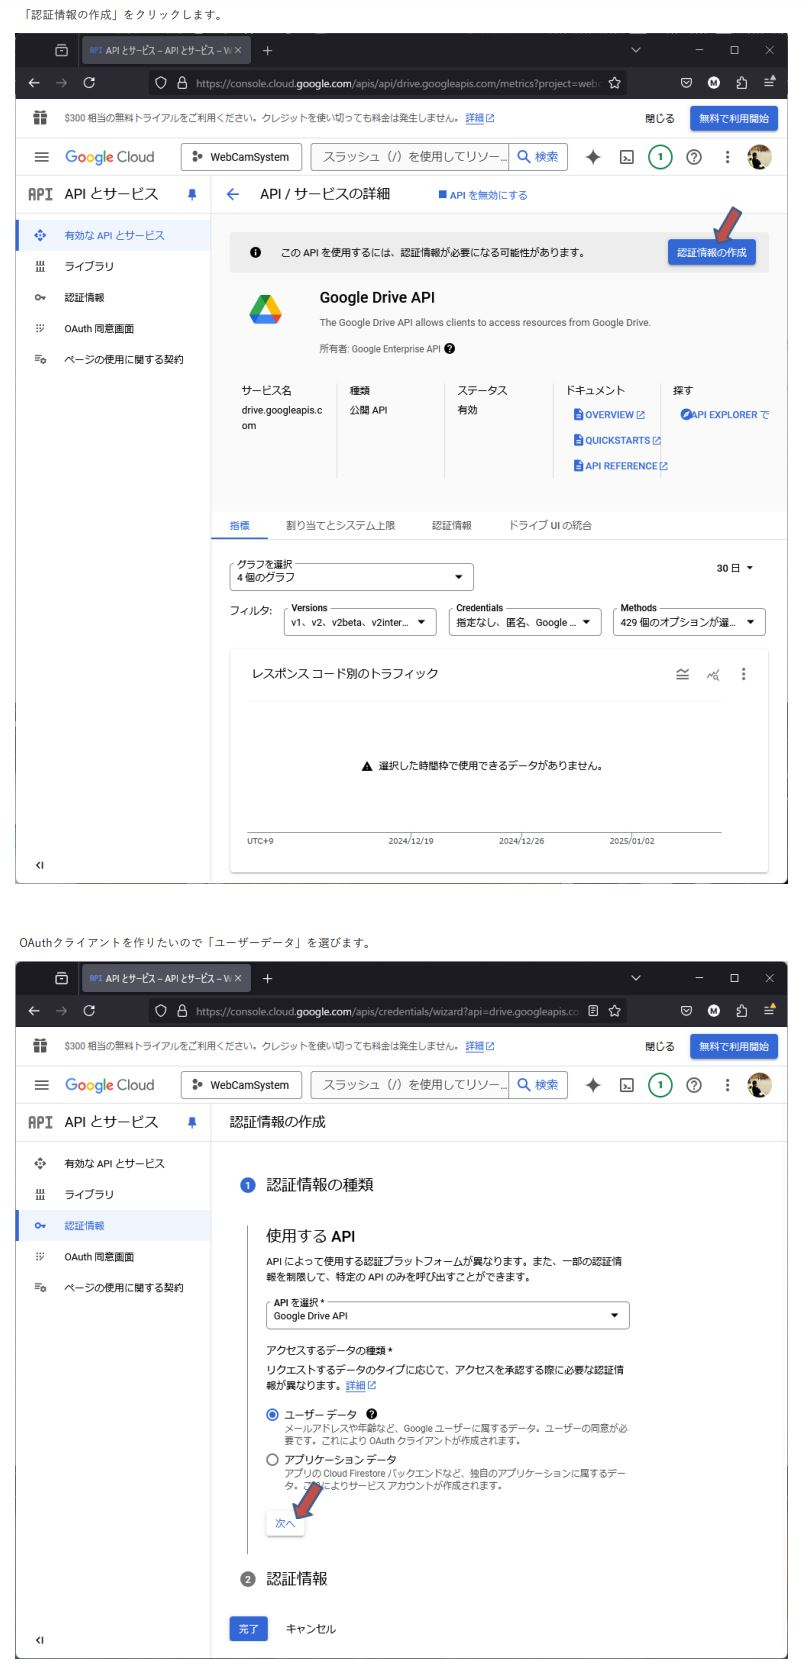The image size is (807, 1675).
Task: Open new tab in the Drive API metrics browser
Action: click(x=267, y=50)
